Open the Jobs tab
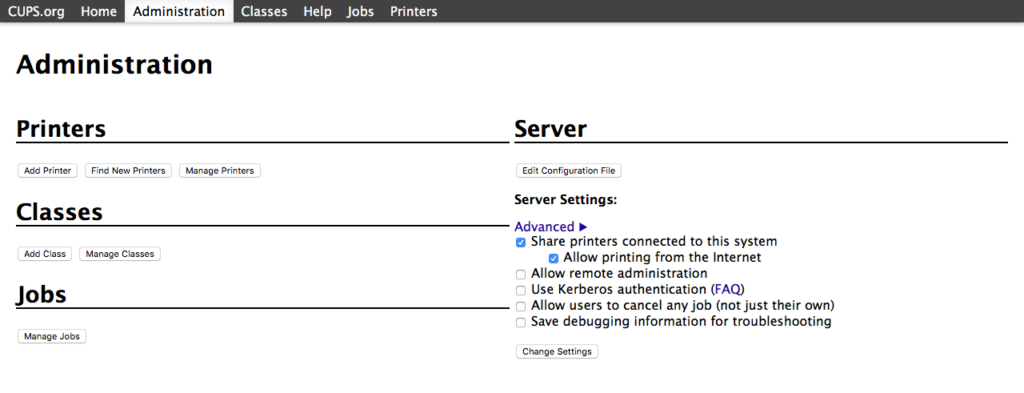The height and width of the screenshot is (393, 1024). [360, 11]
